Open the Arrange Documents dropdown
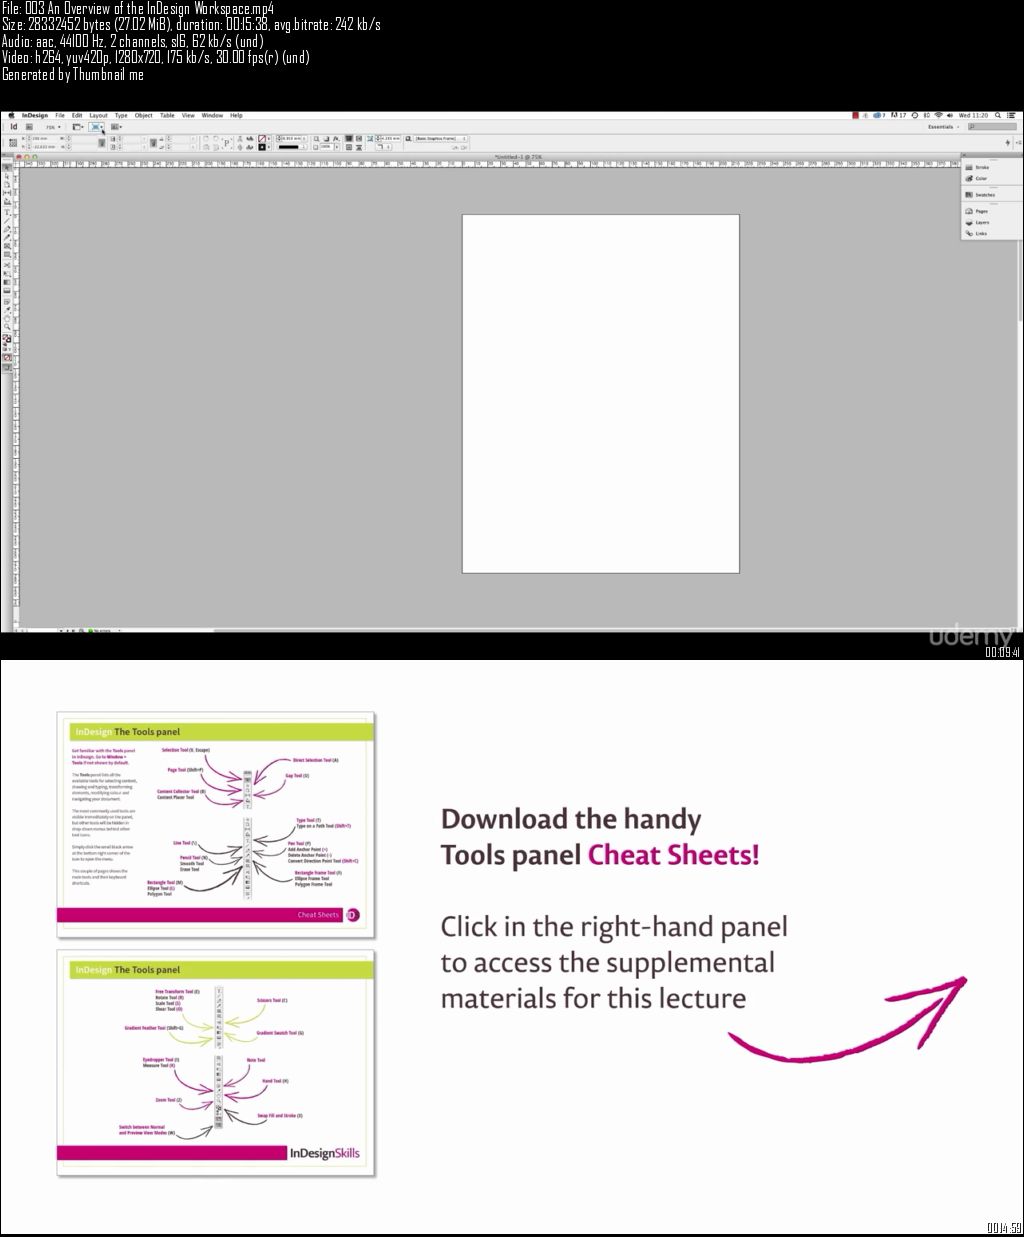1024x1237 pixels. tap(116, 127)
